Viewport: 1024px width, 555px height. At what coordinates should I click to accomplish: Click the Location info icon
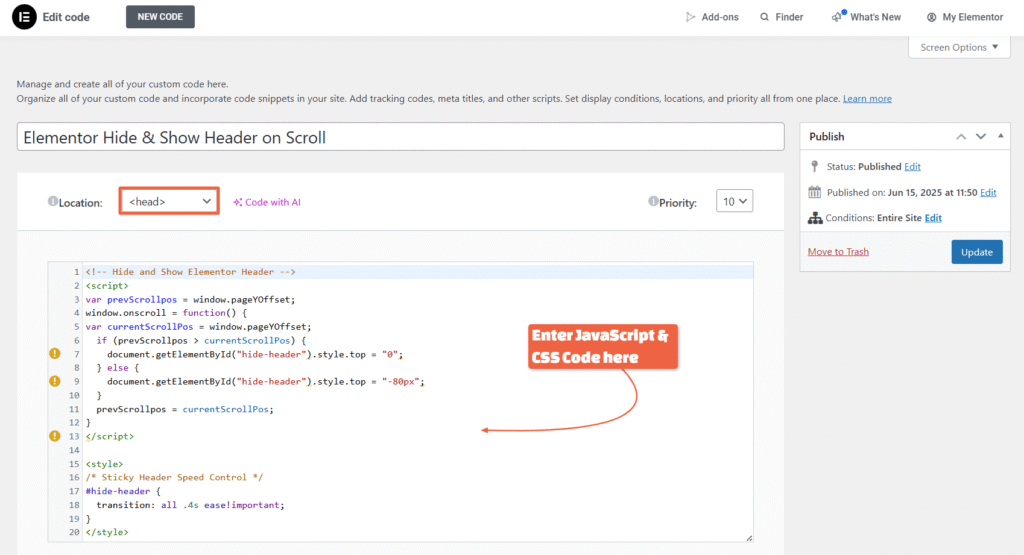click(52, 201)
